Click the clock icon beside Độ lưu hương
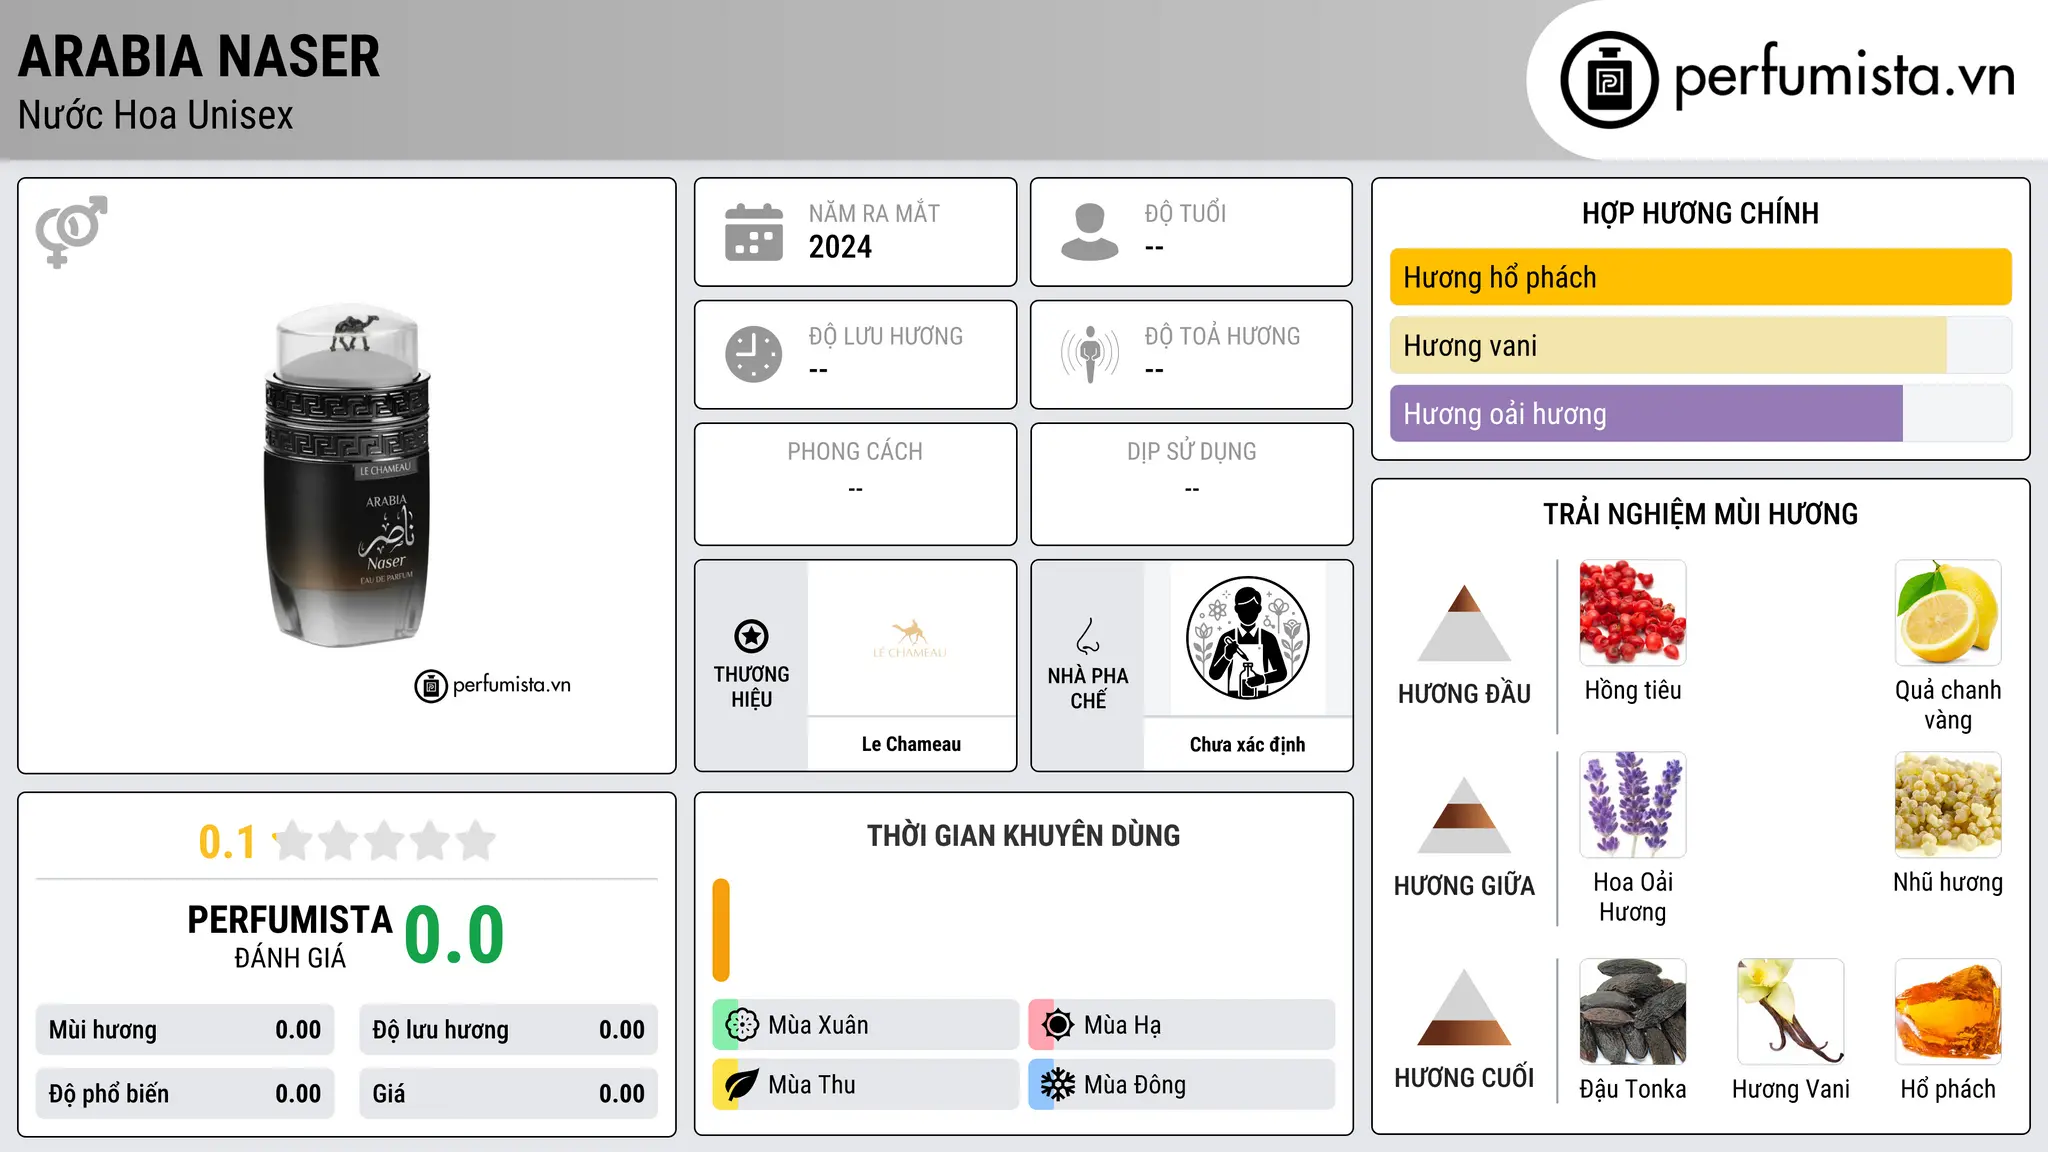 (x=754, y=354)
